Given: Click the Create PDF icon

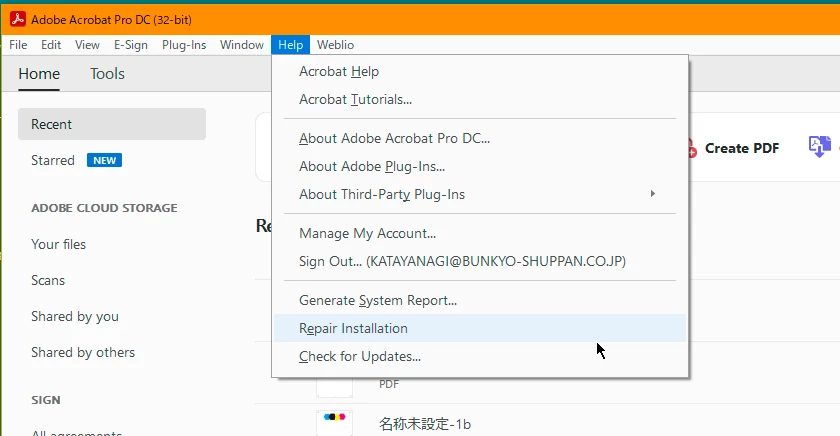Looking at the screenshot, I should (x=692, y=148).
